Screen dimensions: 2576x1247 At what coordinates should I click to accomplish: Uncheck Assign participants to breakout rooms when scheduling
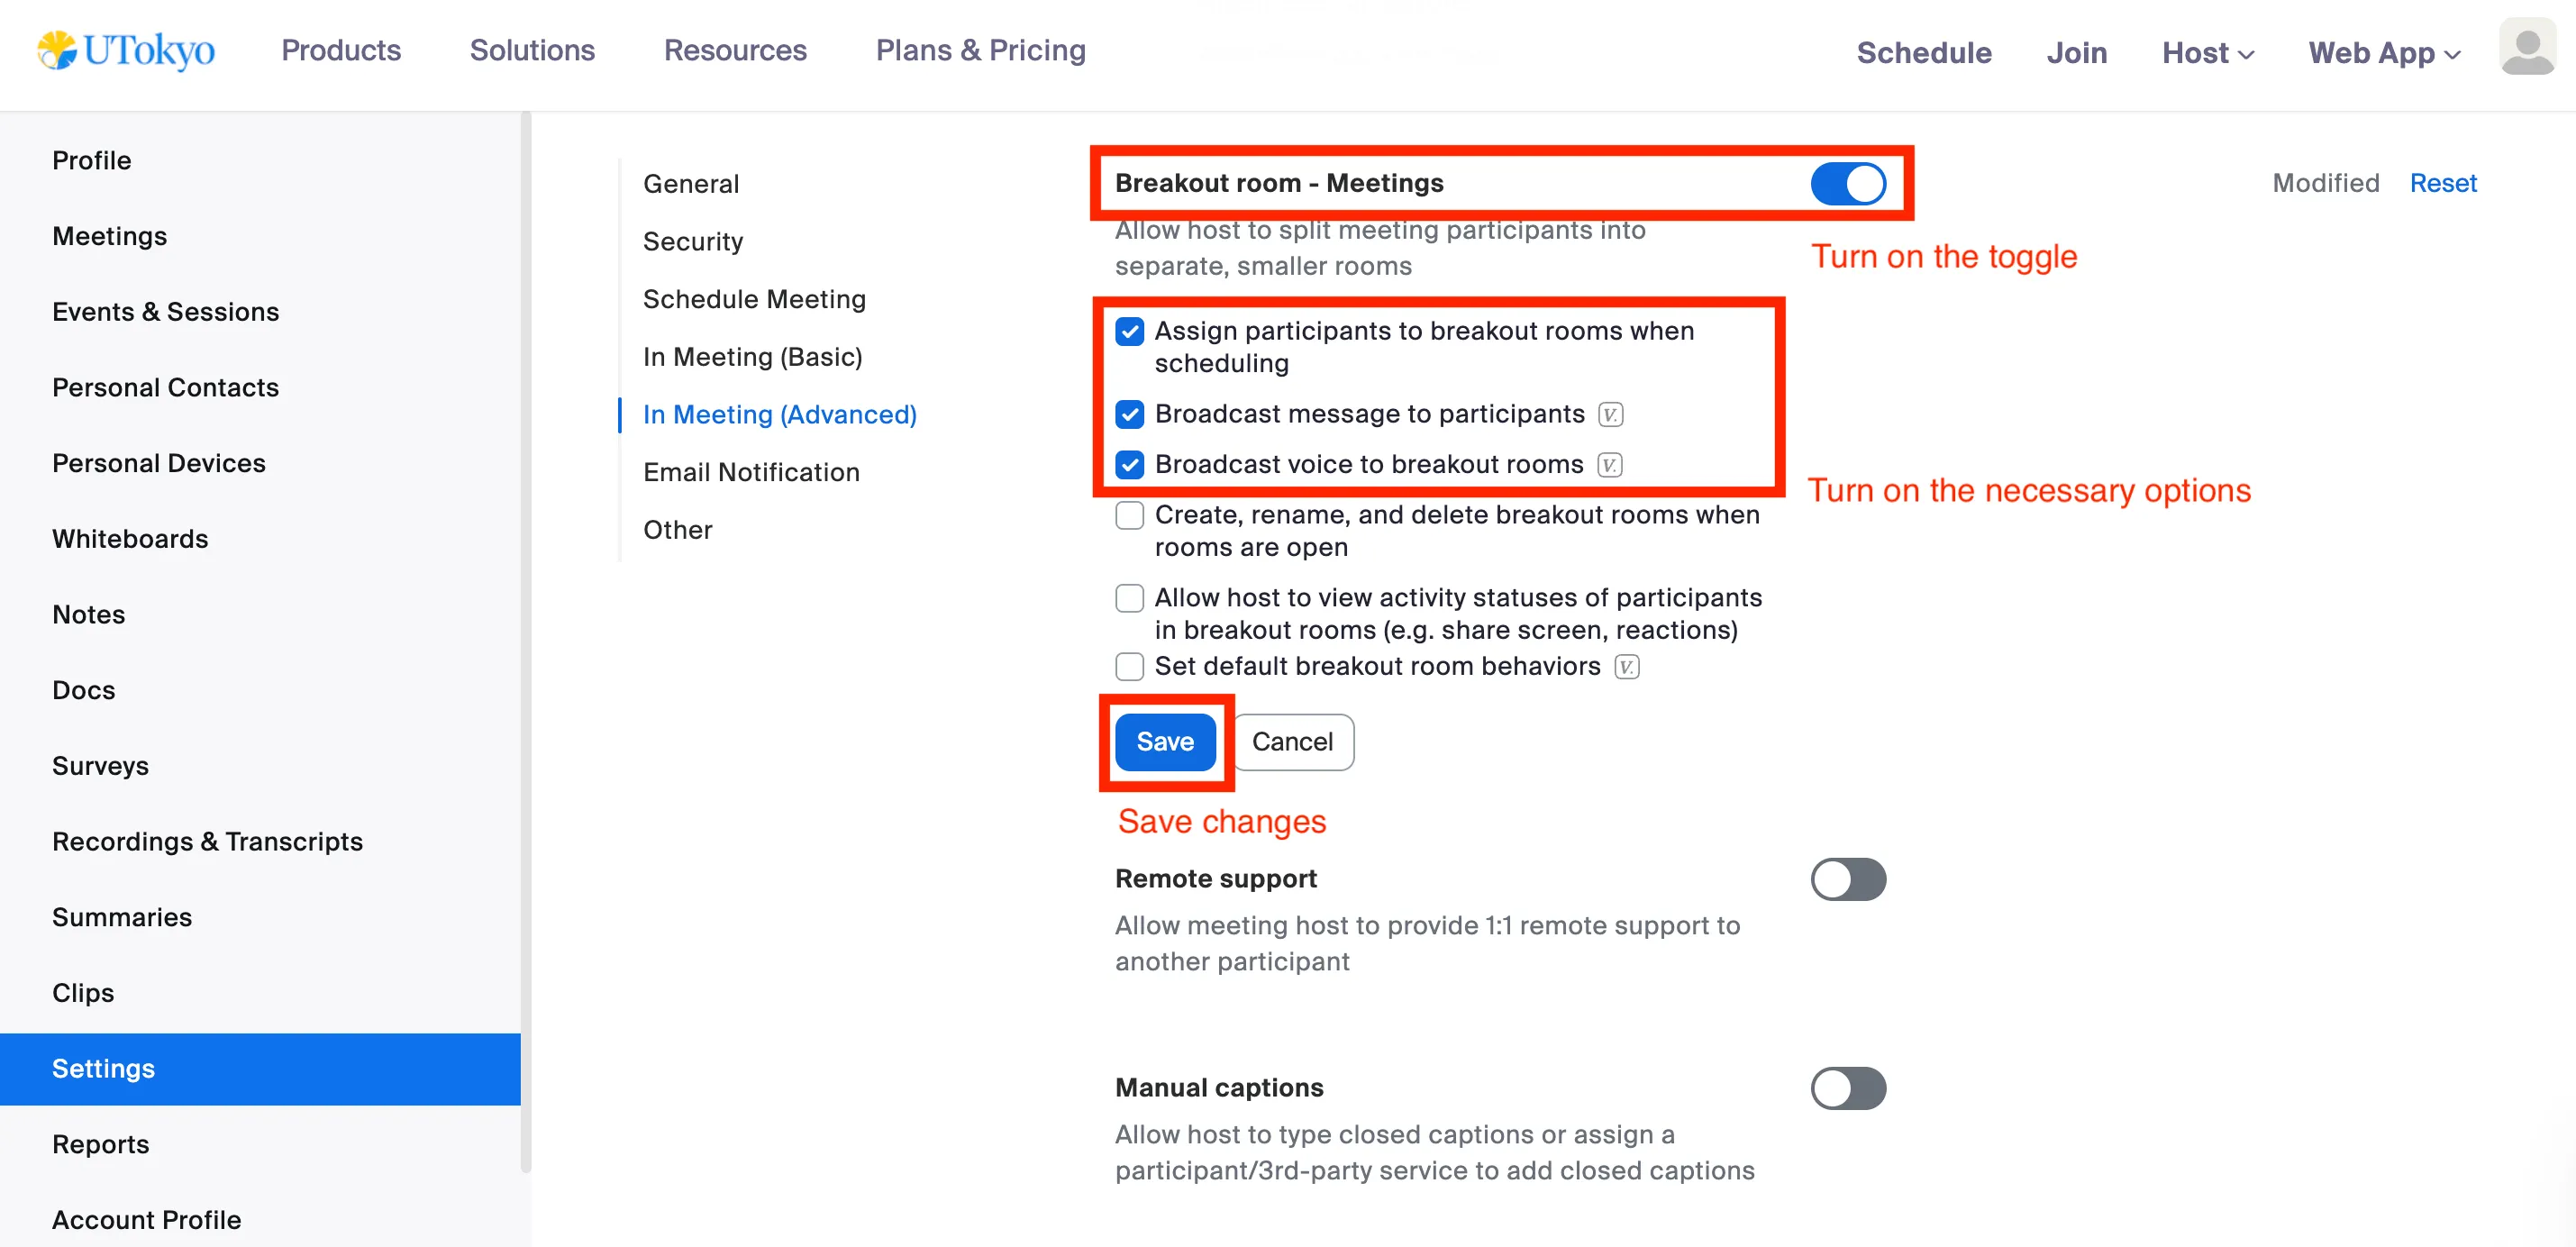coord(1129,332)
